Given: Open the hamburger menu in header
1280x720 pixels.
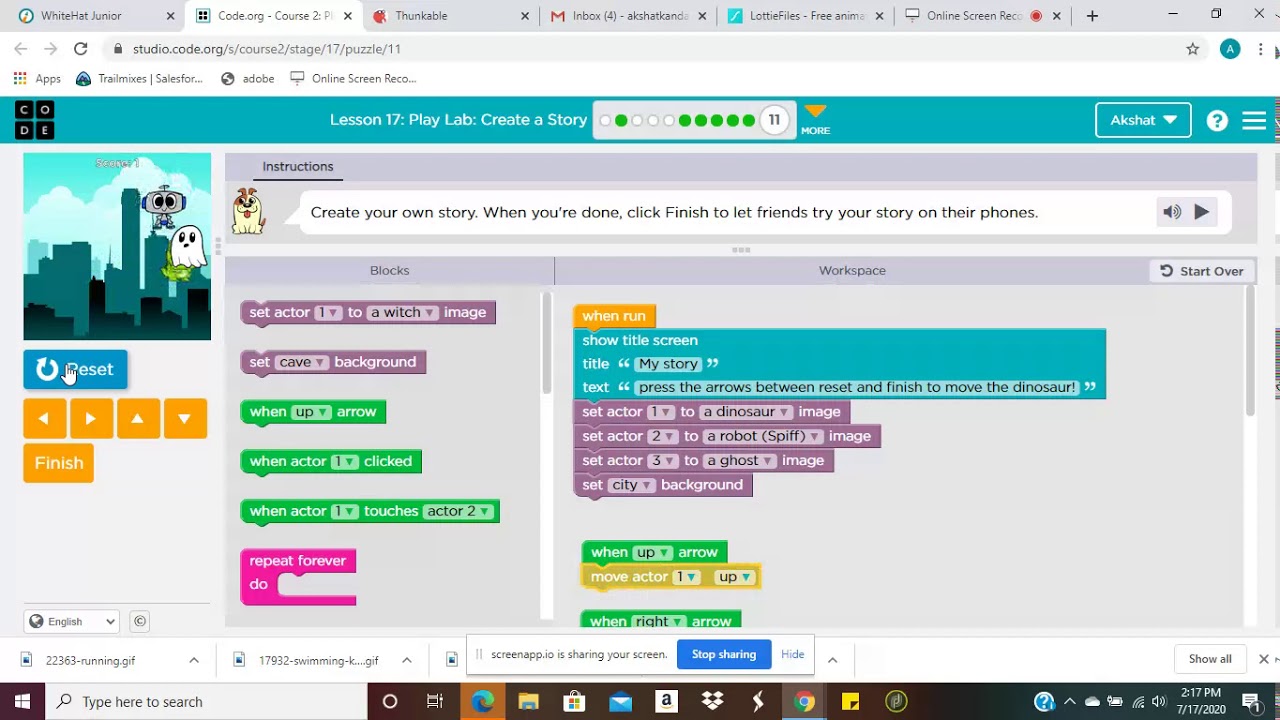Looking at the screenshot, I should pyautogui.click(x=1254, y=120).
